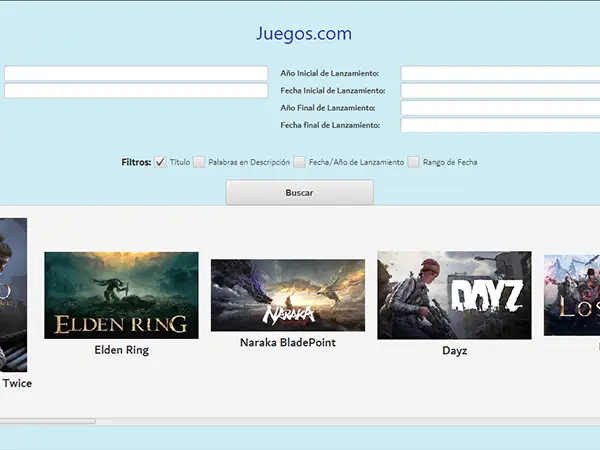The image size is (600, 450).
Task: Click the 'Fecha final de Lanzamiento:' label
Action: [330, 125]
